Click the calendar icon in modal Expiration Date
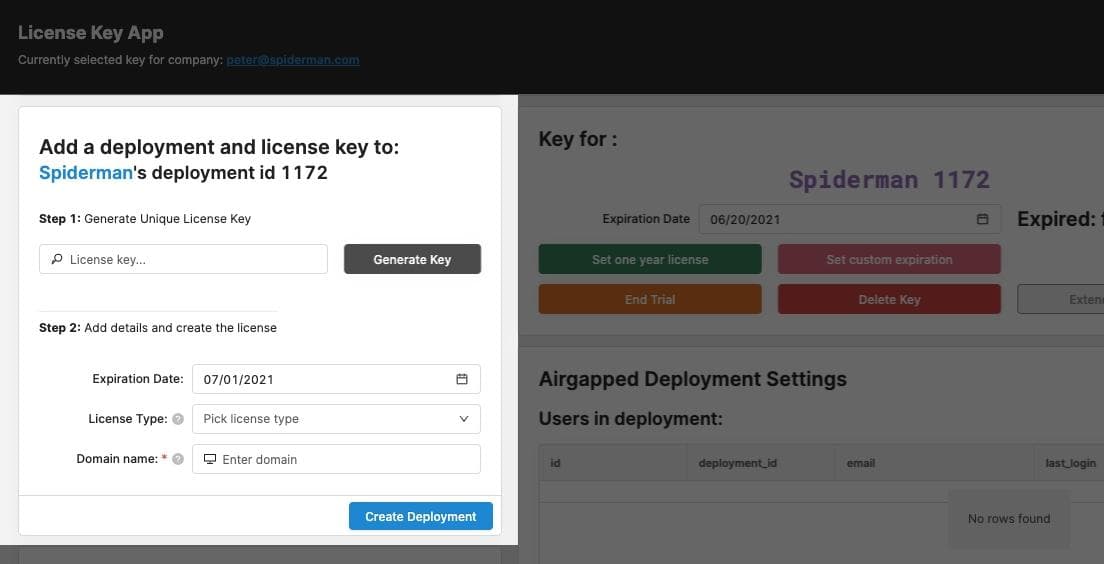This screenshot has height=564, width=1104. point(462,379)
